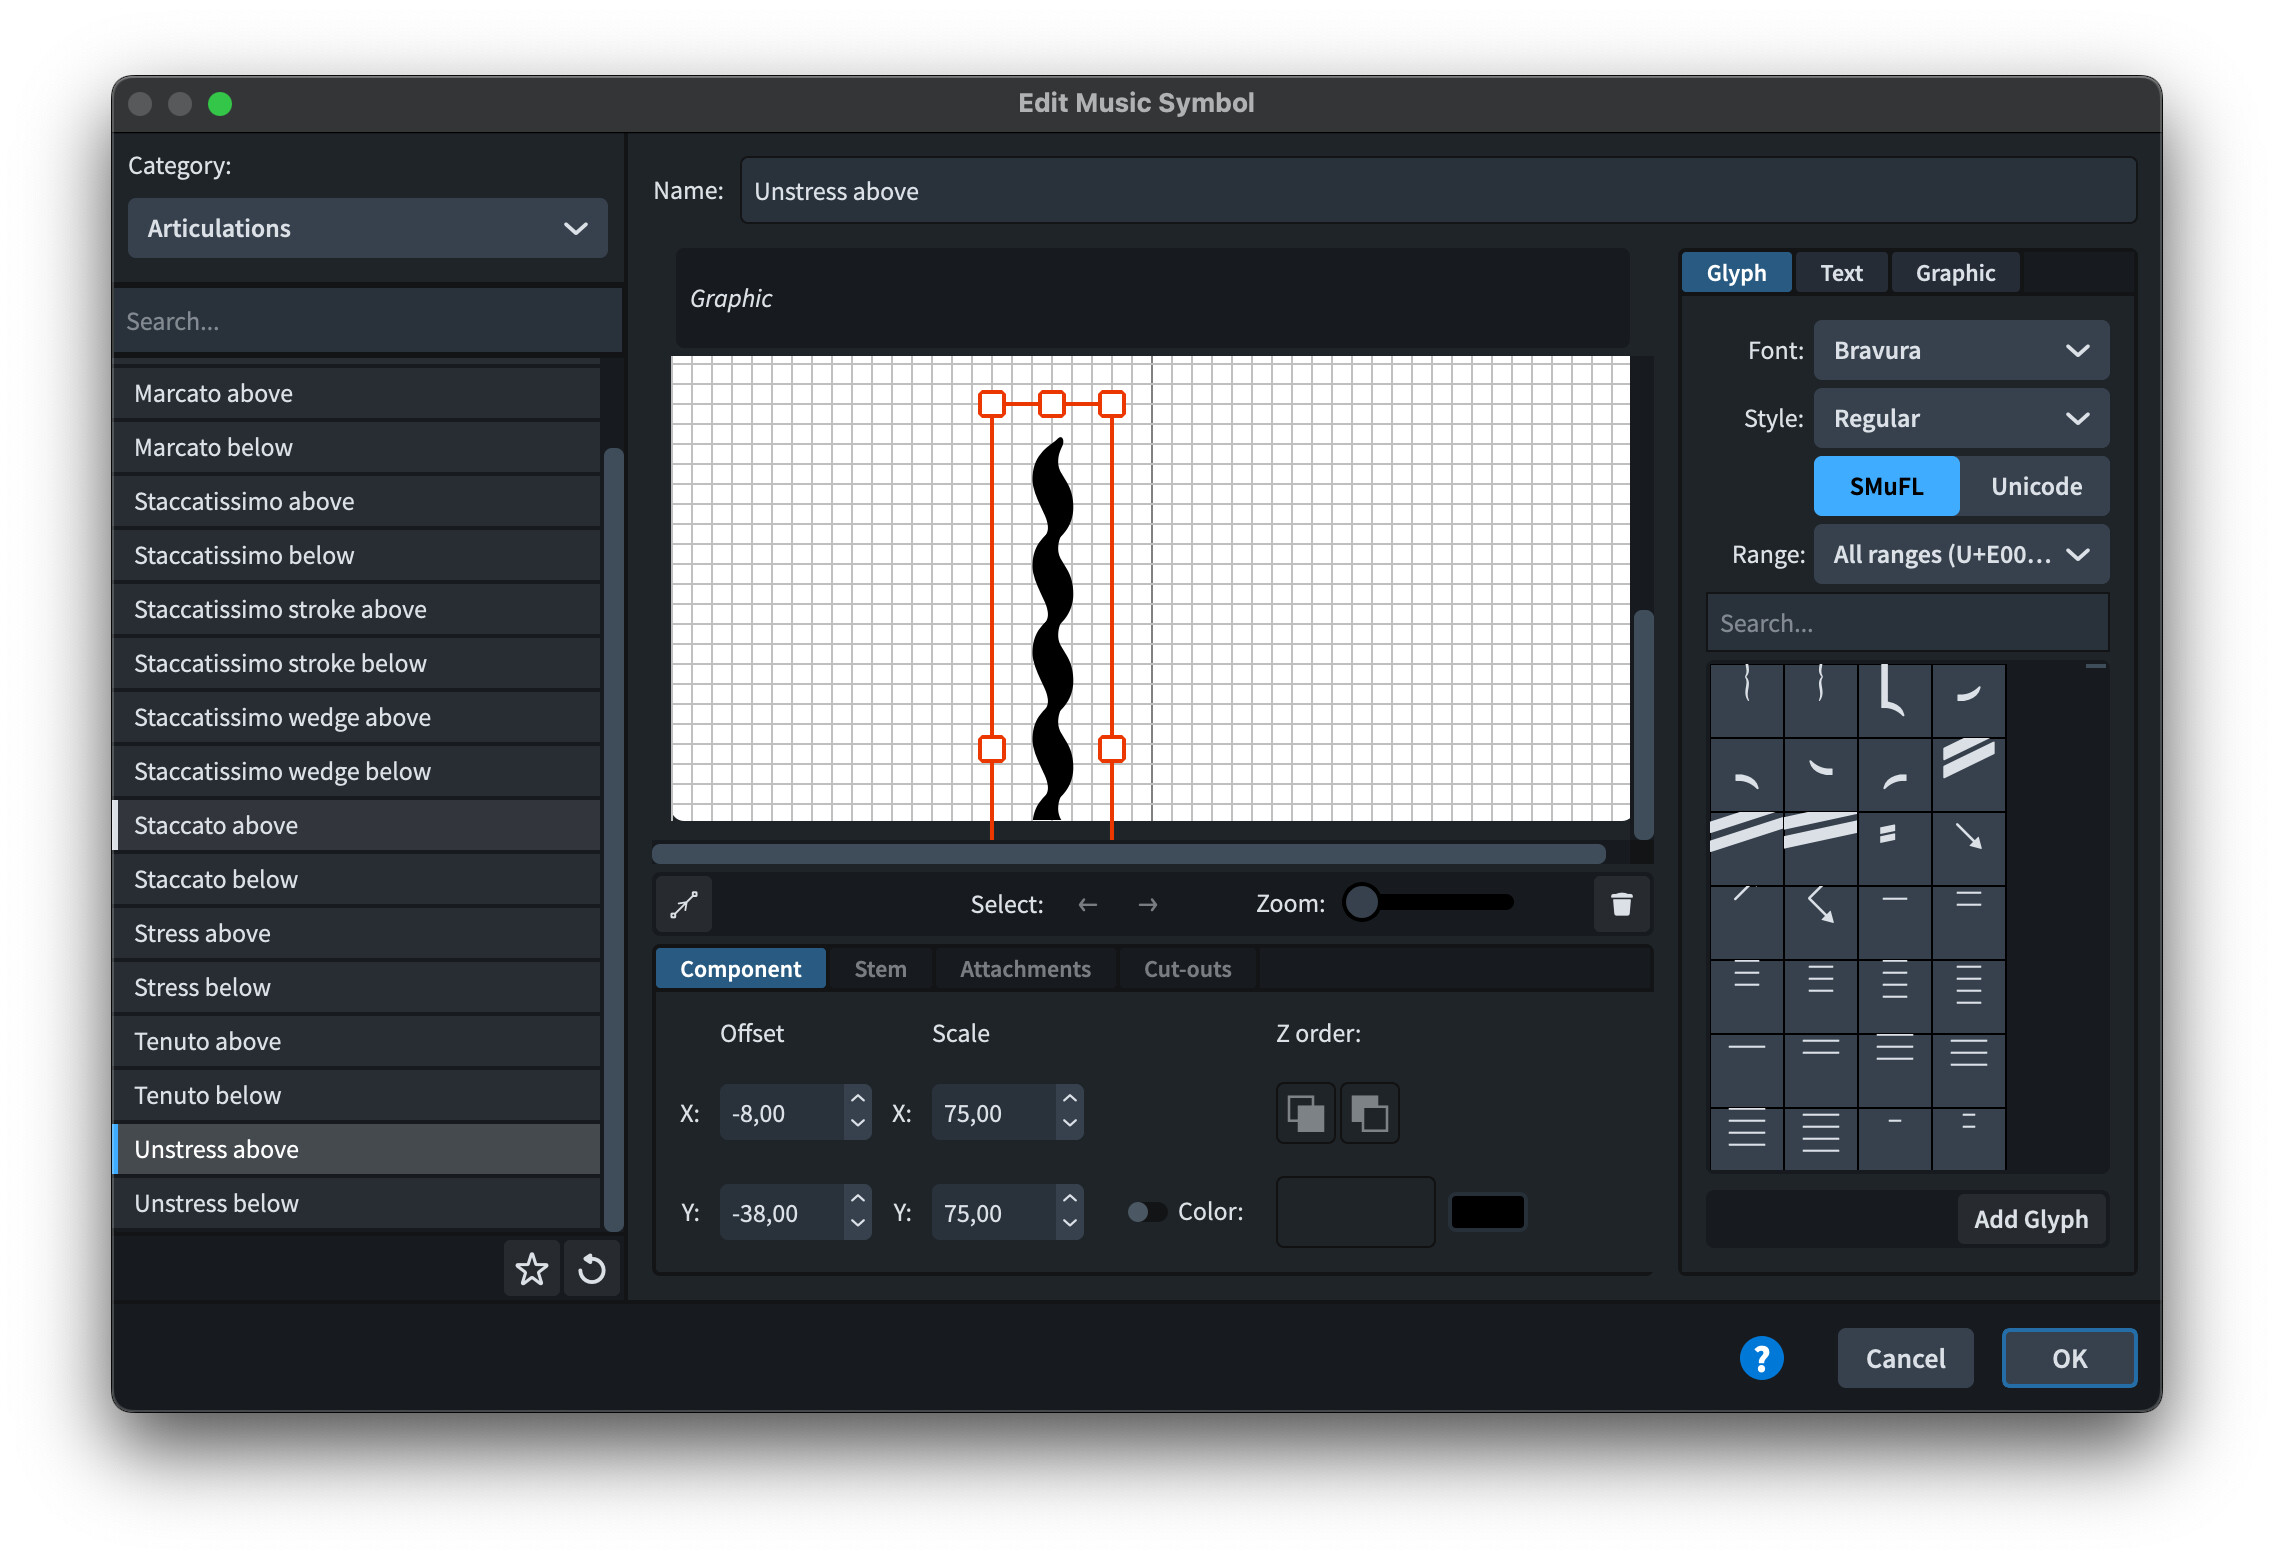Image resolution: width=2274 pixels, height=1560 pixels.
Task: Open the Articulations category dropdown
Action: [x=367, y=229]
